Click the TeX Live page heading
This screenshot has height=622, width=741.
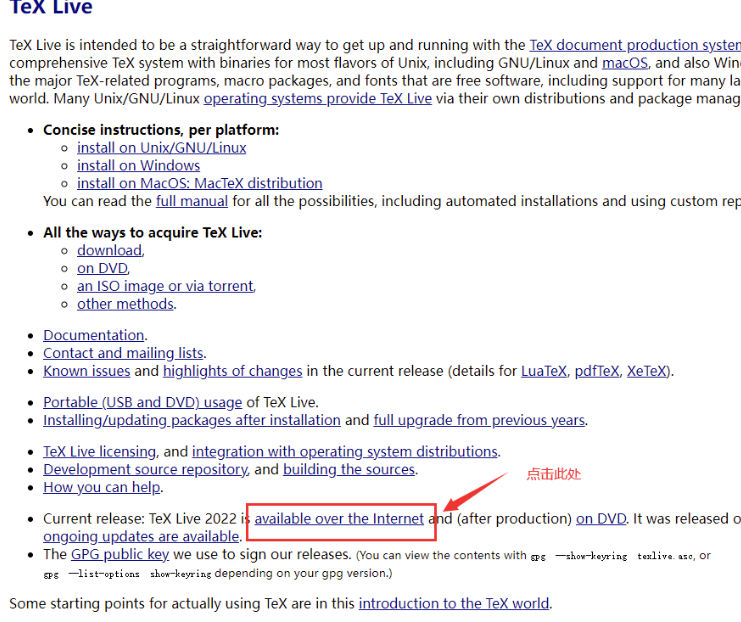point(51,7)
